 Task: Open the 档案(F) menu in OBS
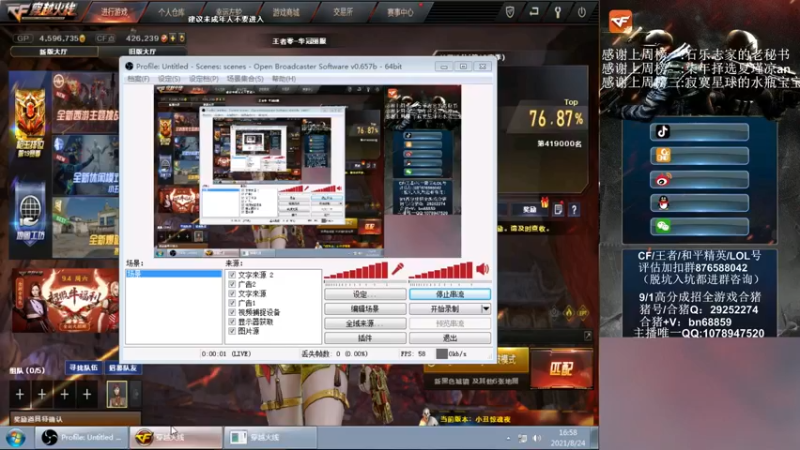coord(138,79)
